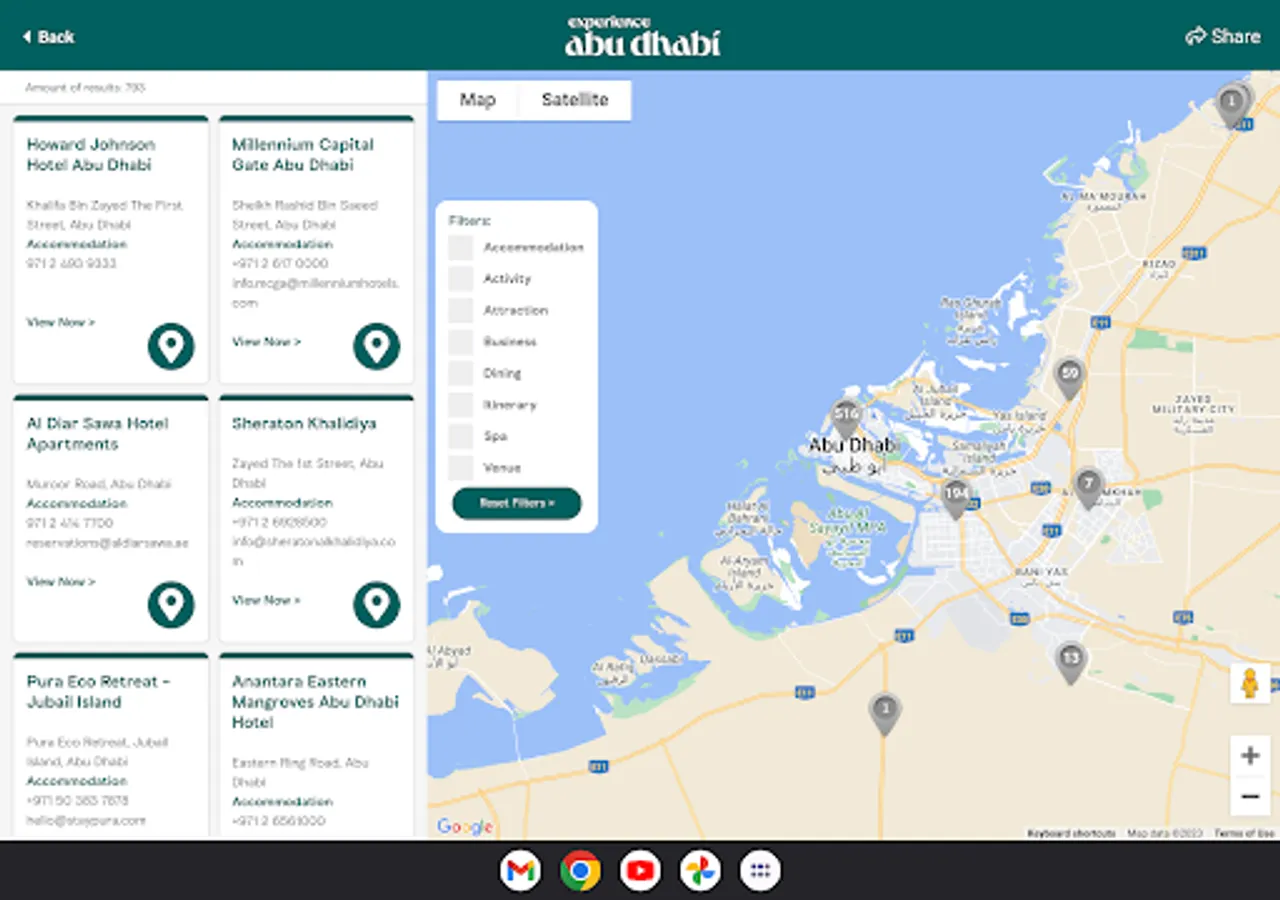The height and width of the screenshot is (900, 1280).
Task: Tick the Activity filter checkbox
Action: click(460, 279)
